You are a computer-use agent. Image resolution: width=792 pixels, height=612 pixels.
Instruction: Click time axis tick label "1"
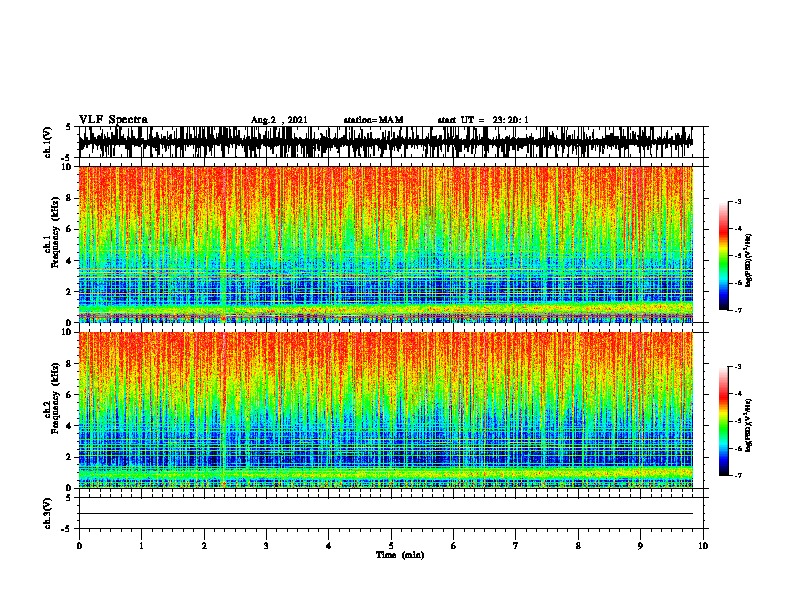141,546
